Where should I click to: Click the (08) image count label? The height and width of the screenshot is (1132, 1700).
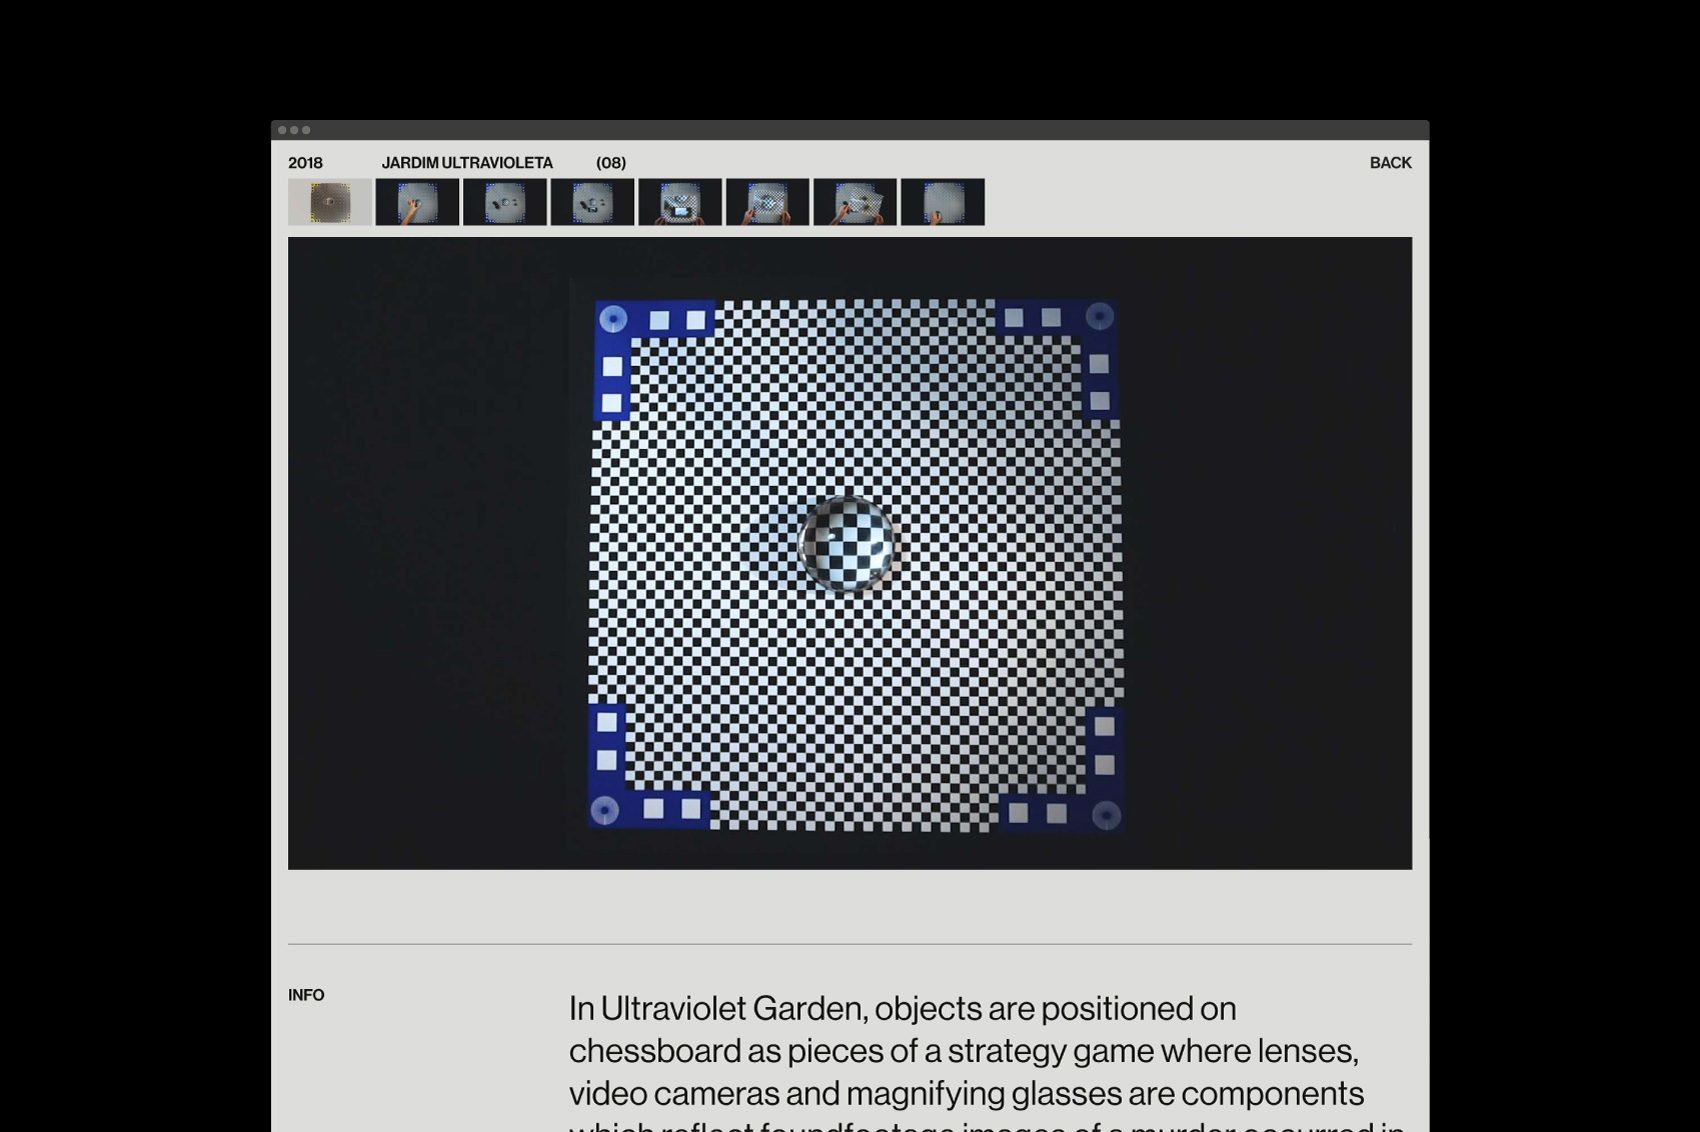click(x=611, y=163)
